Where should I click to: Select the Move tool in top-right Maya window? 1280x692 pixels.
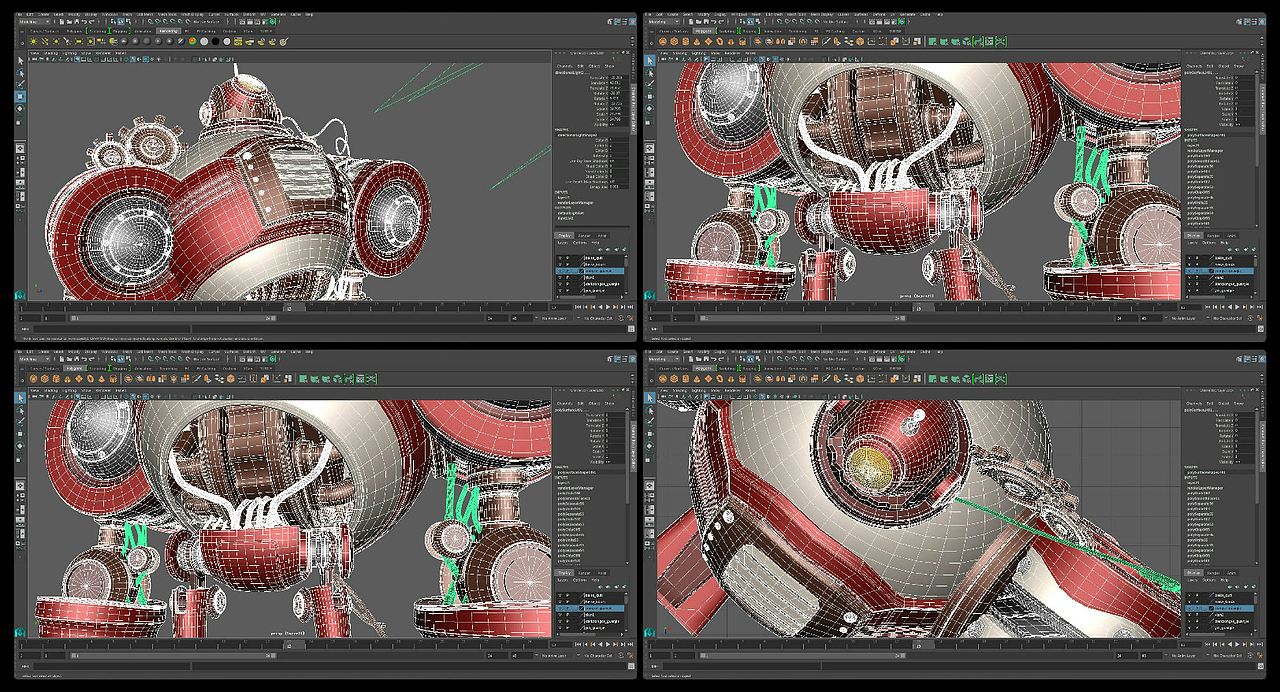pos(650,96)
